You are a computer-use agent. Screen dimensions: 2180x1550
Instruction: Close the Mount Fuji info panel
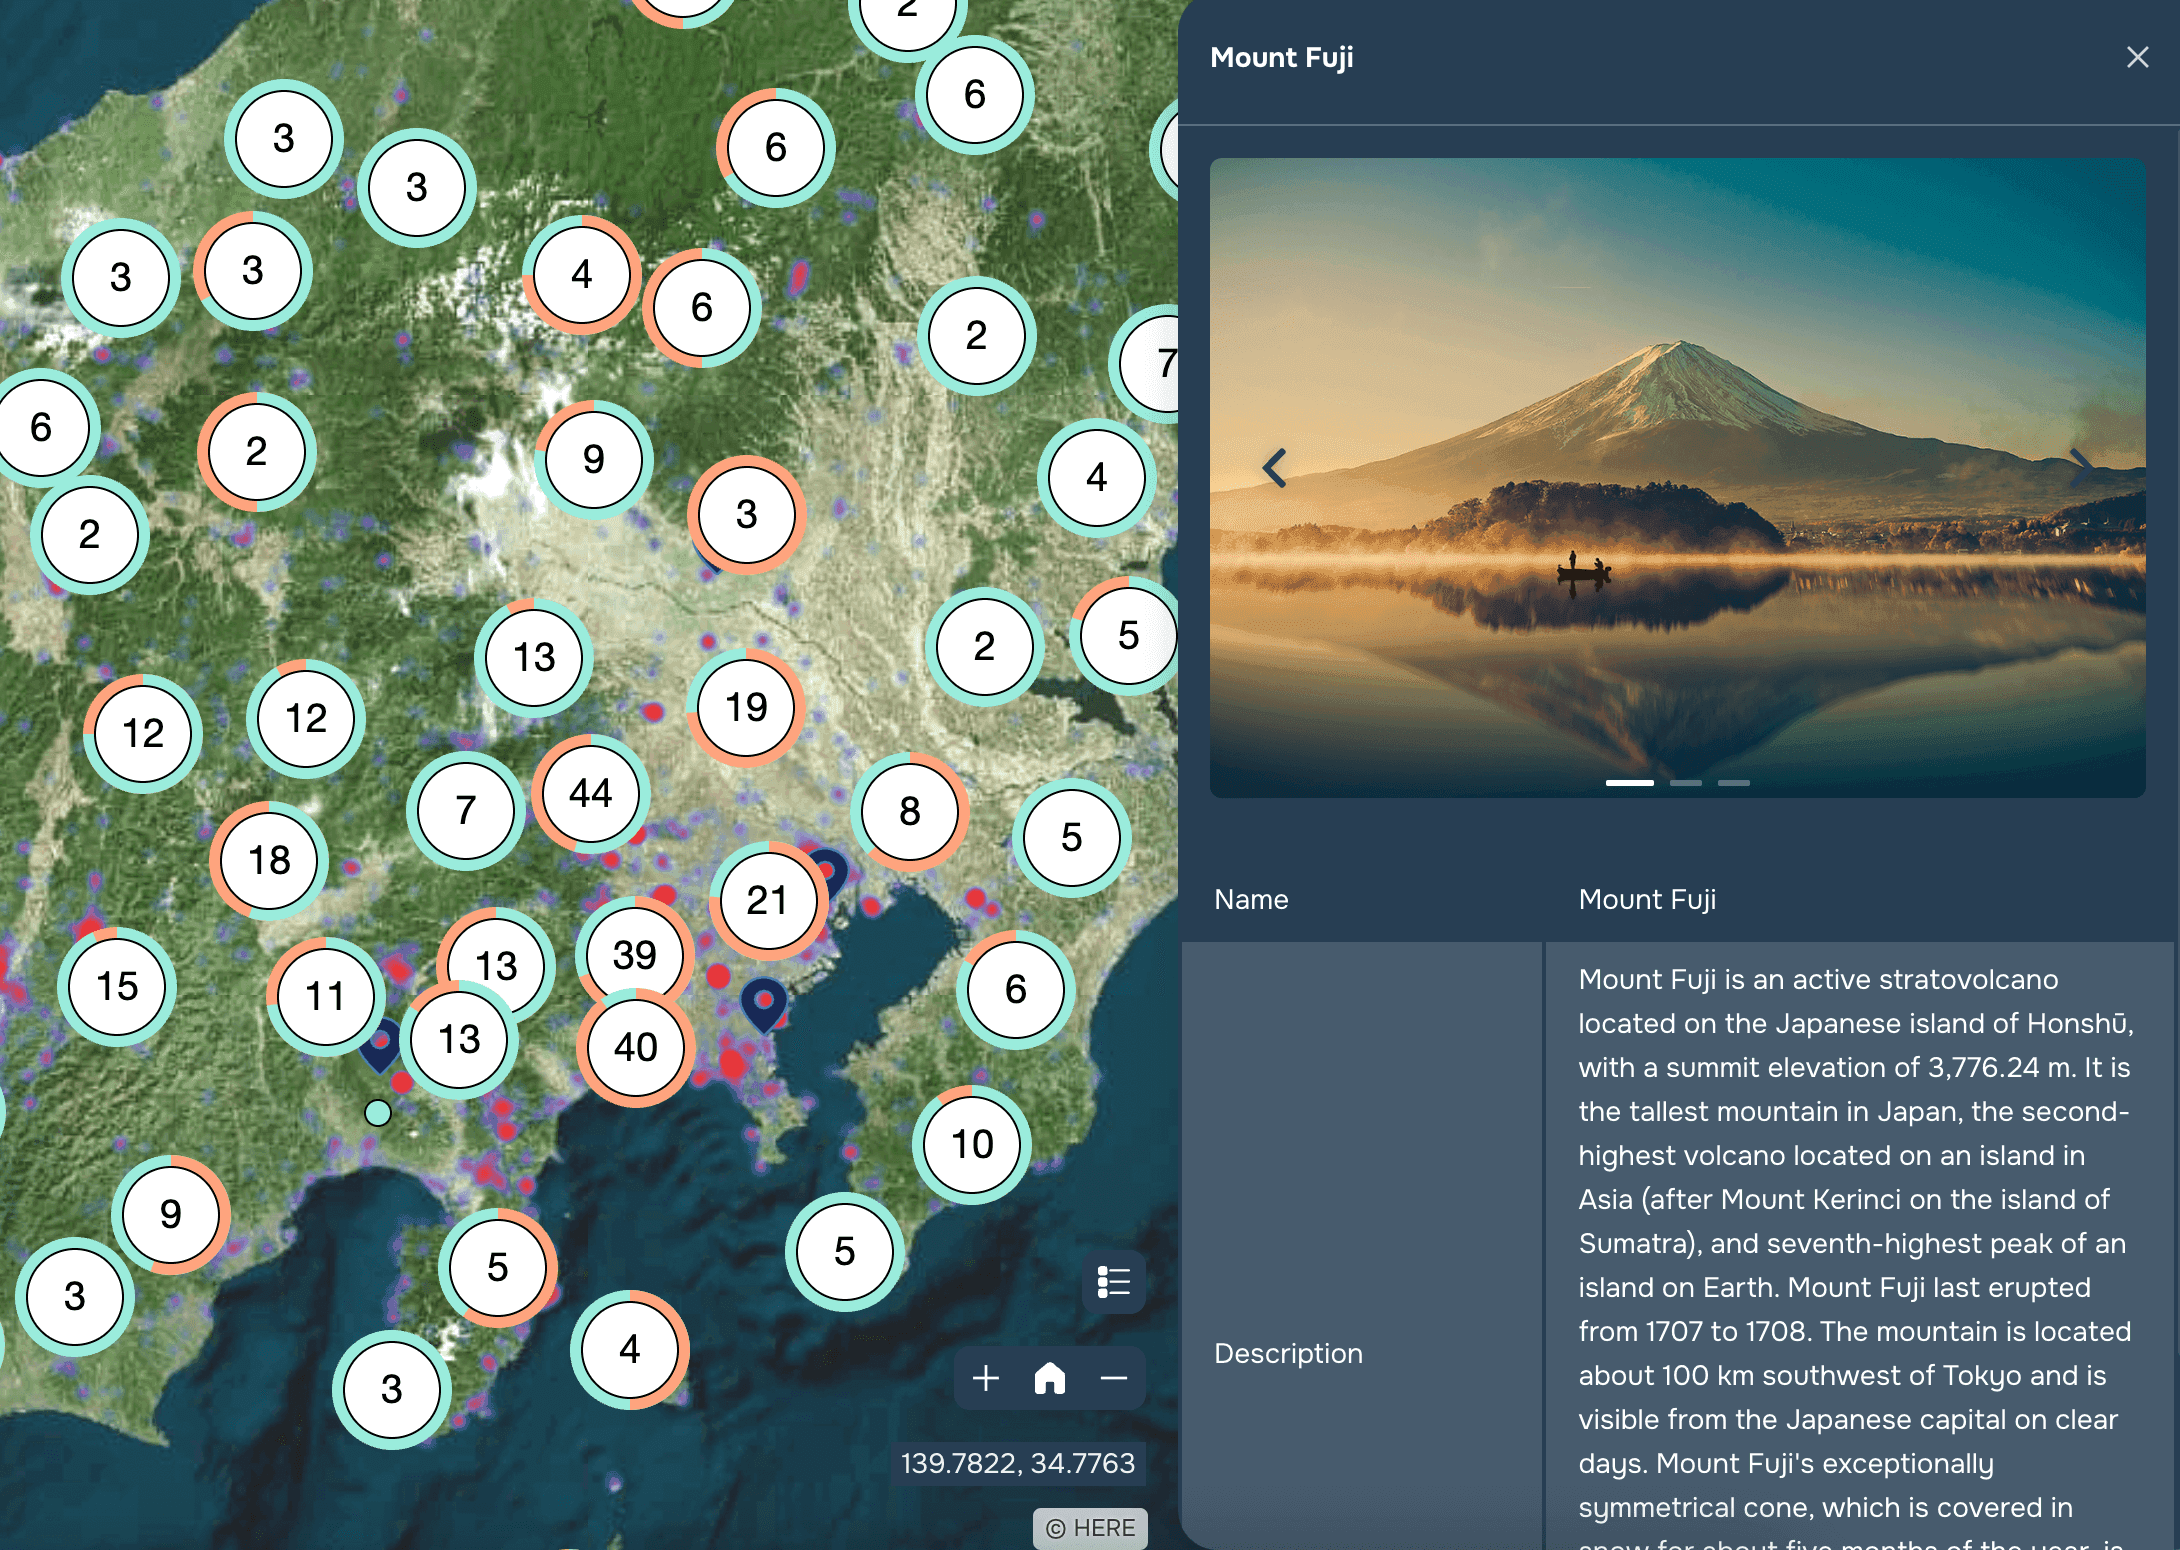point(2137,57)
